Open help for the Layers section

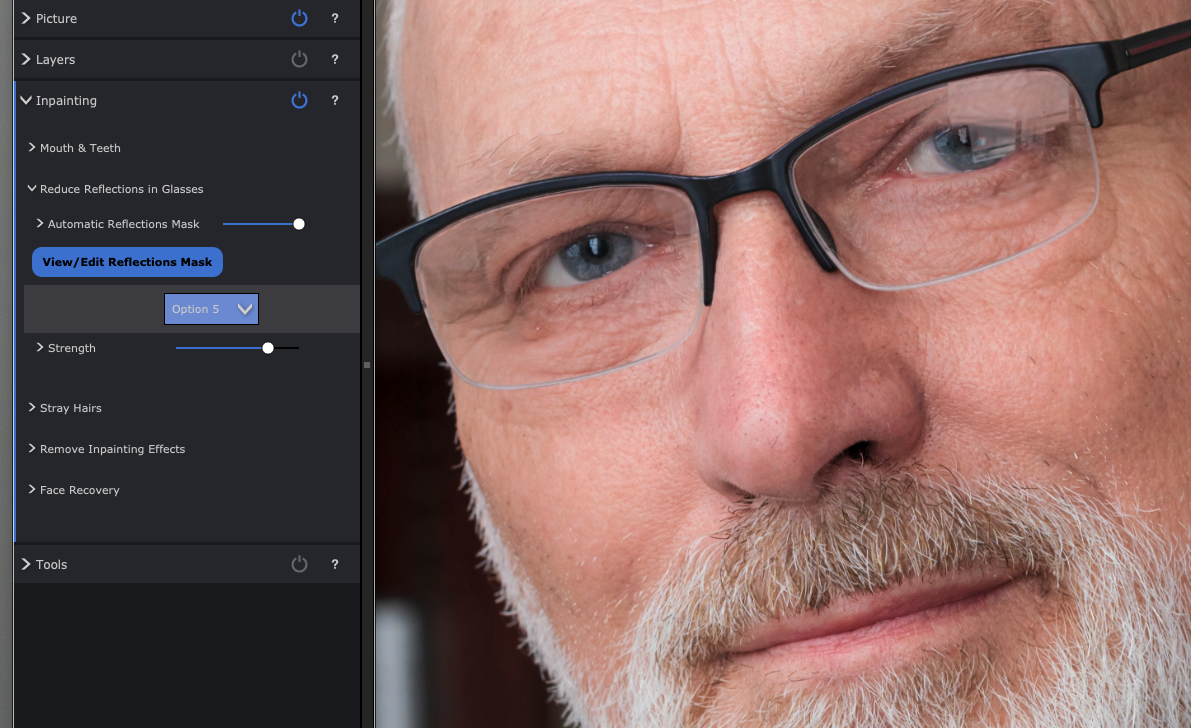[x=335, y=59]
